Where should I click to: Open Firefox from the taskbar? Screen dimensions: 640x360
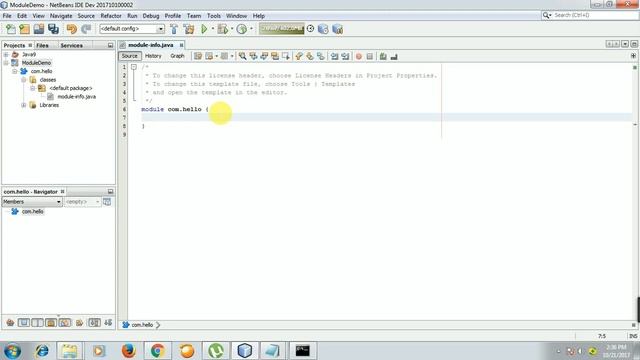(x=129, y=351)
